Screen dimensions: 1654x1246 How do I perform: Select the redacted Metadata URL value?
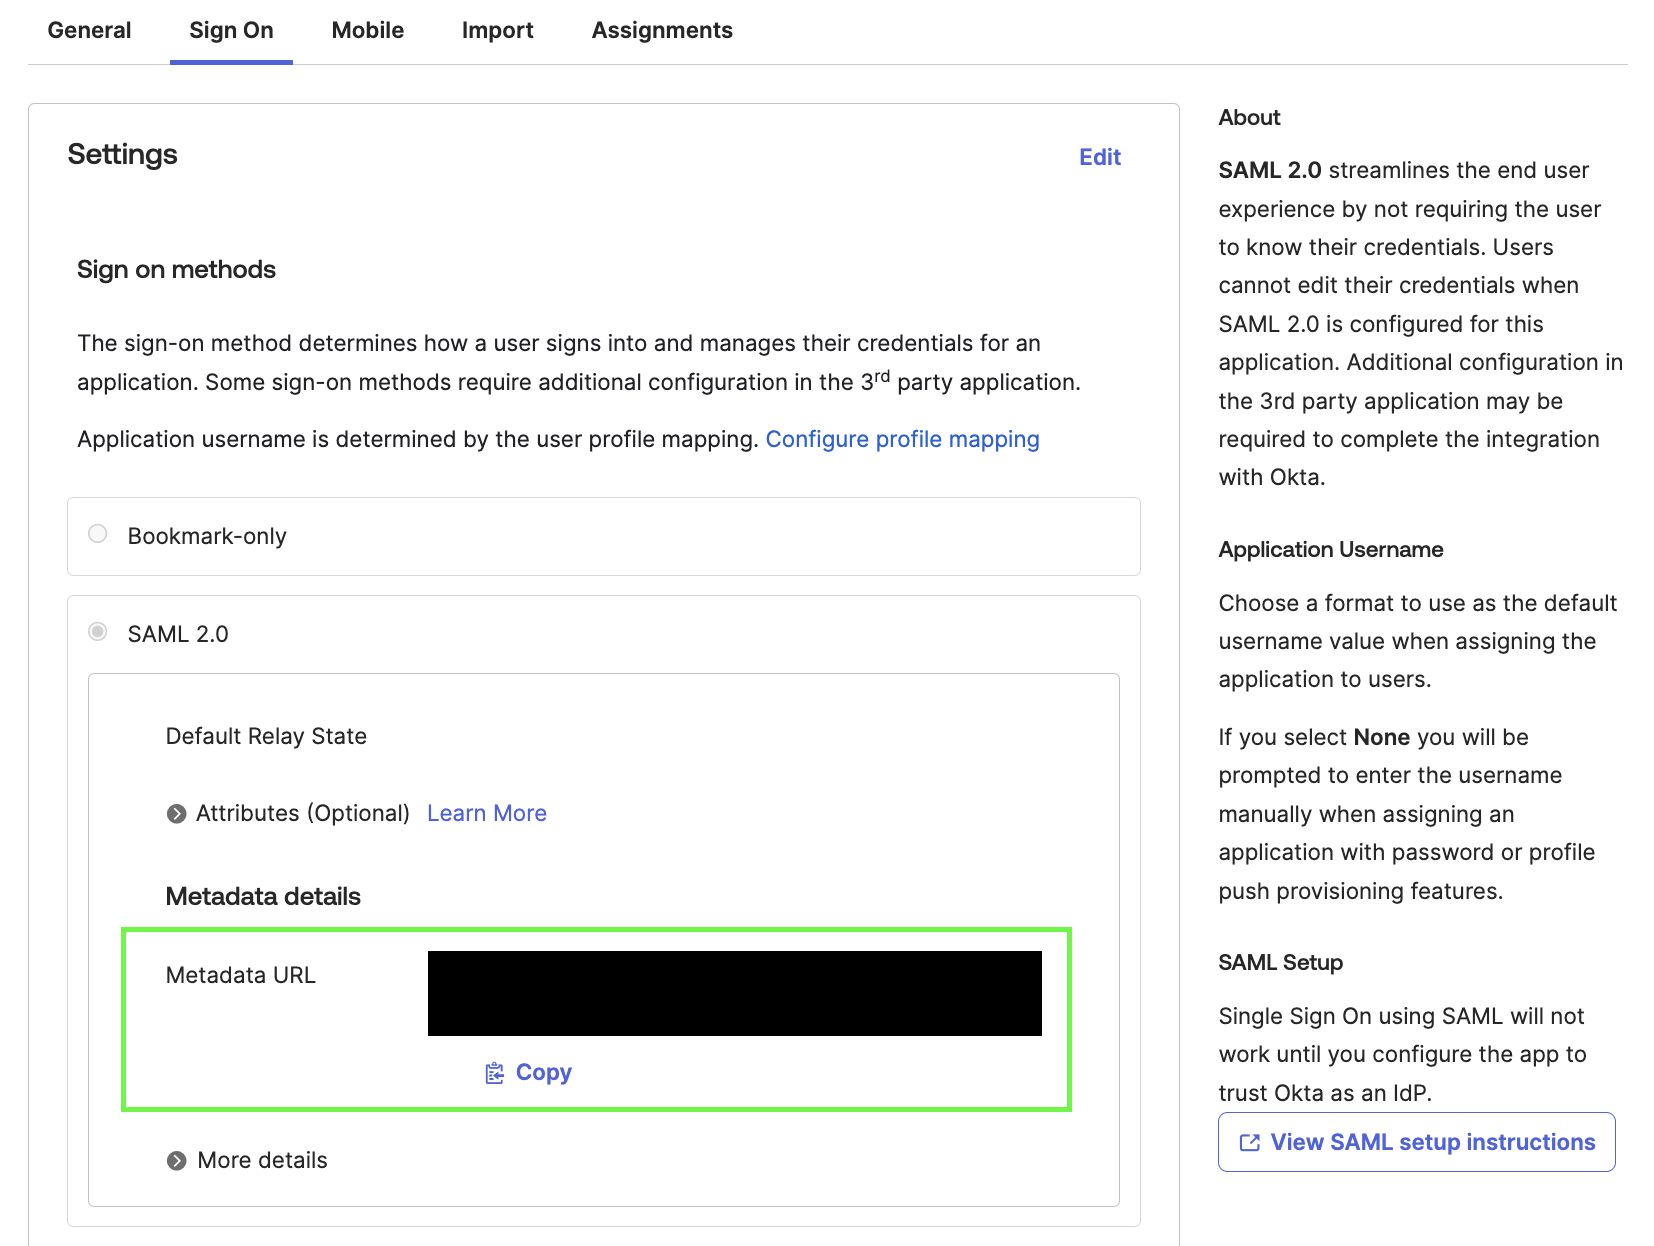click(735, 991)
